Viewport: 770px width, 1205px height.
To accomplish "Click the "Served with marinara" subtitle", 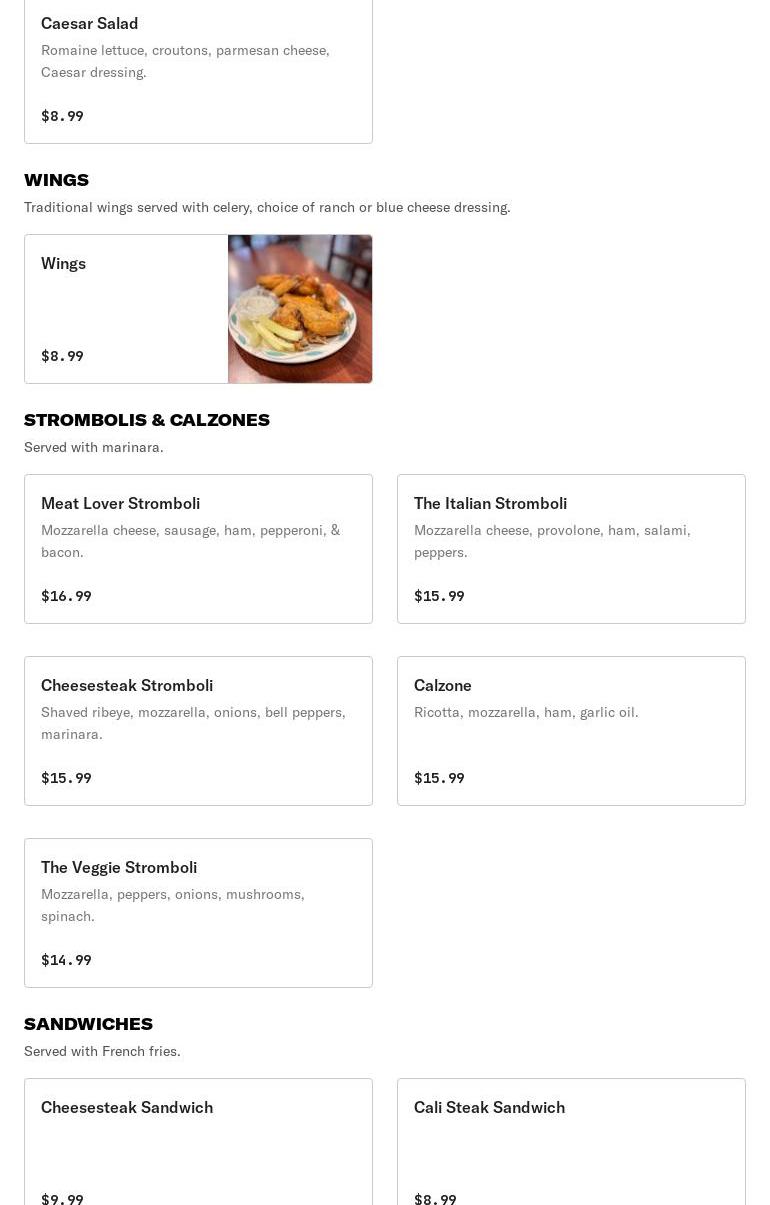I will click(94, 447).
